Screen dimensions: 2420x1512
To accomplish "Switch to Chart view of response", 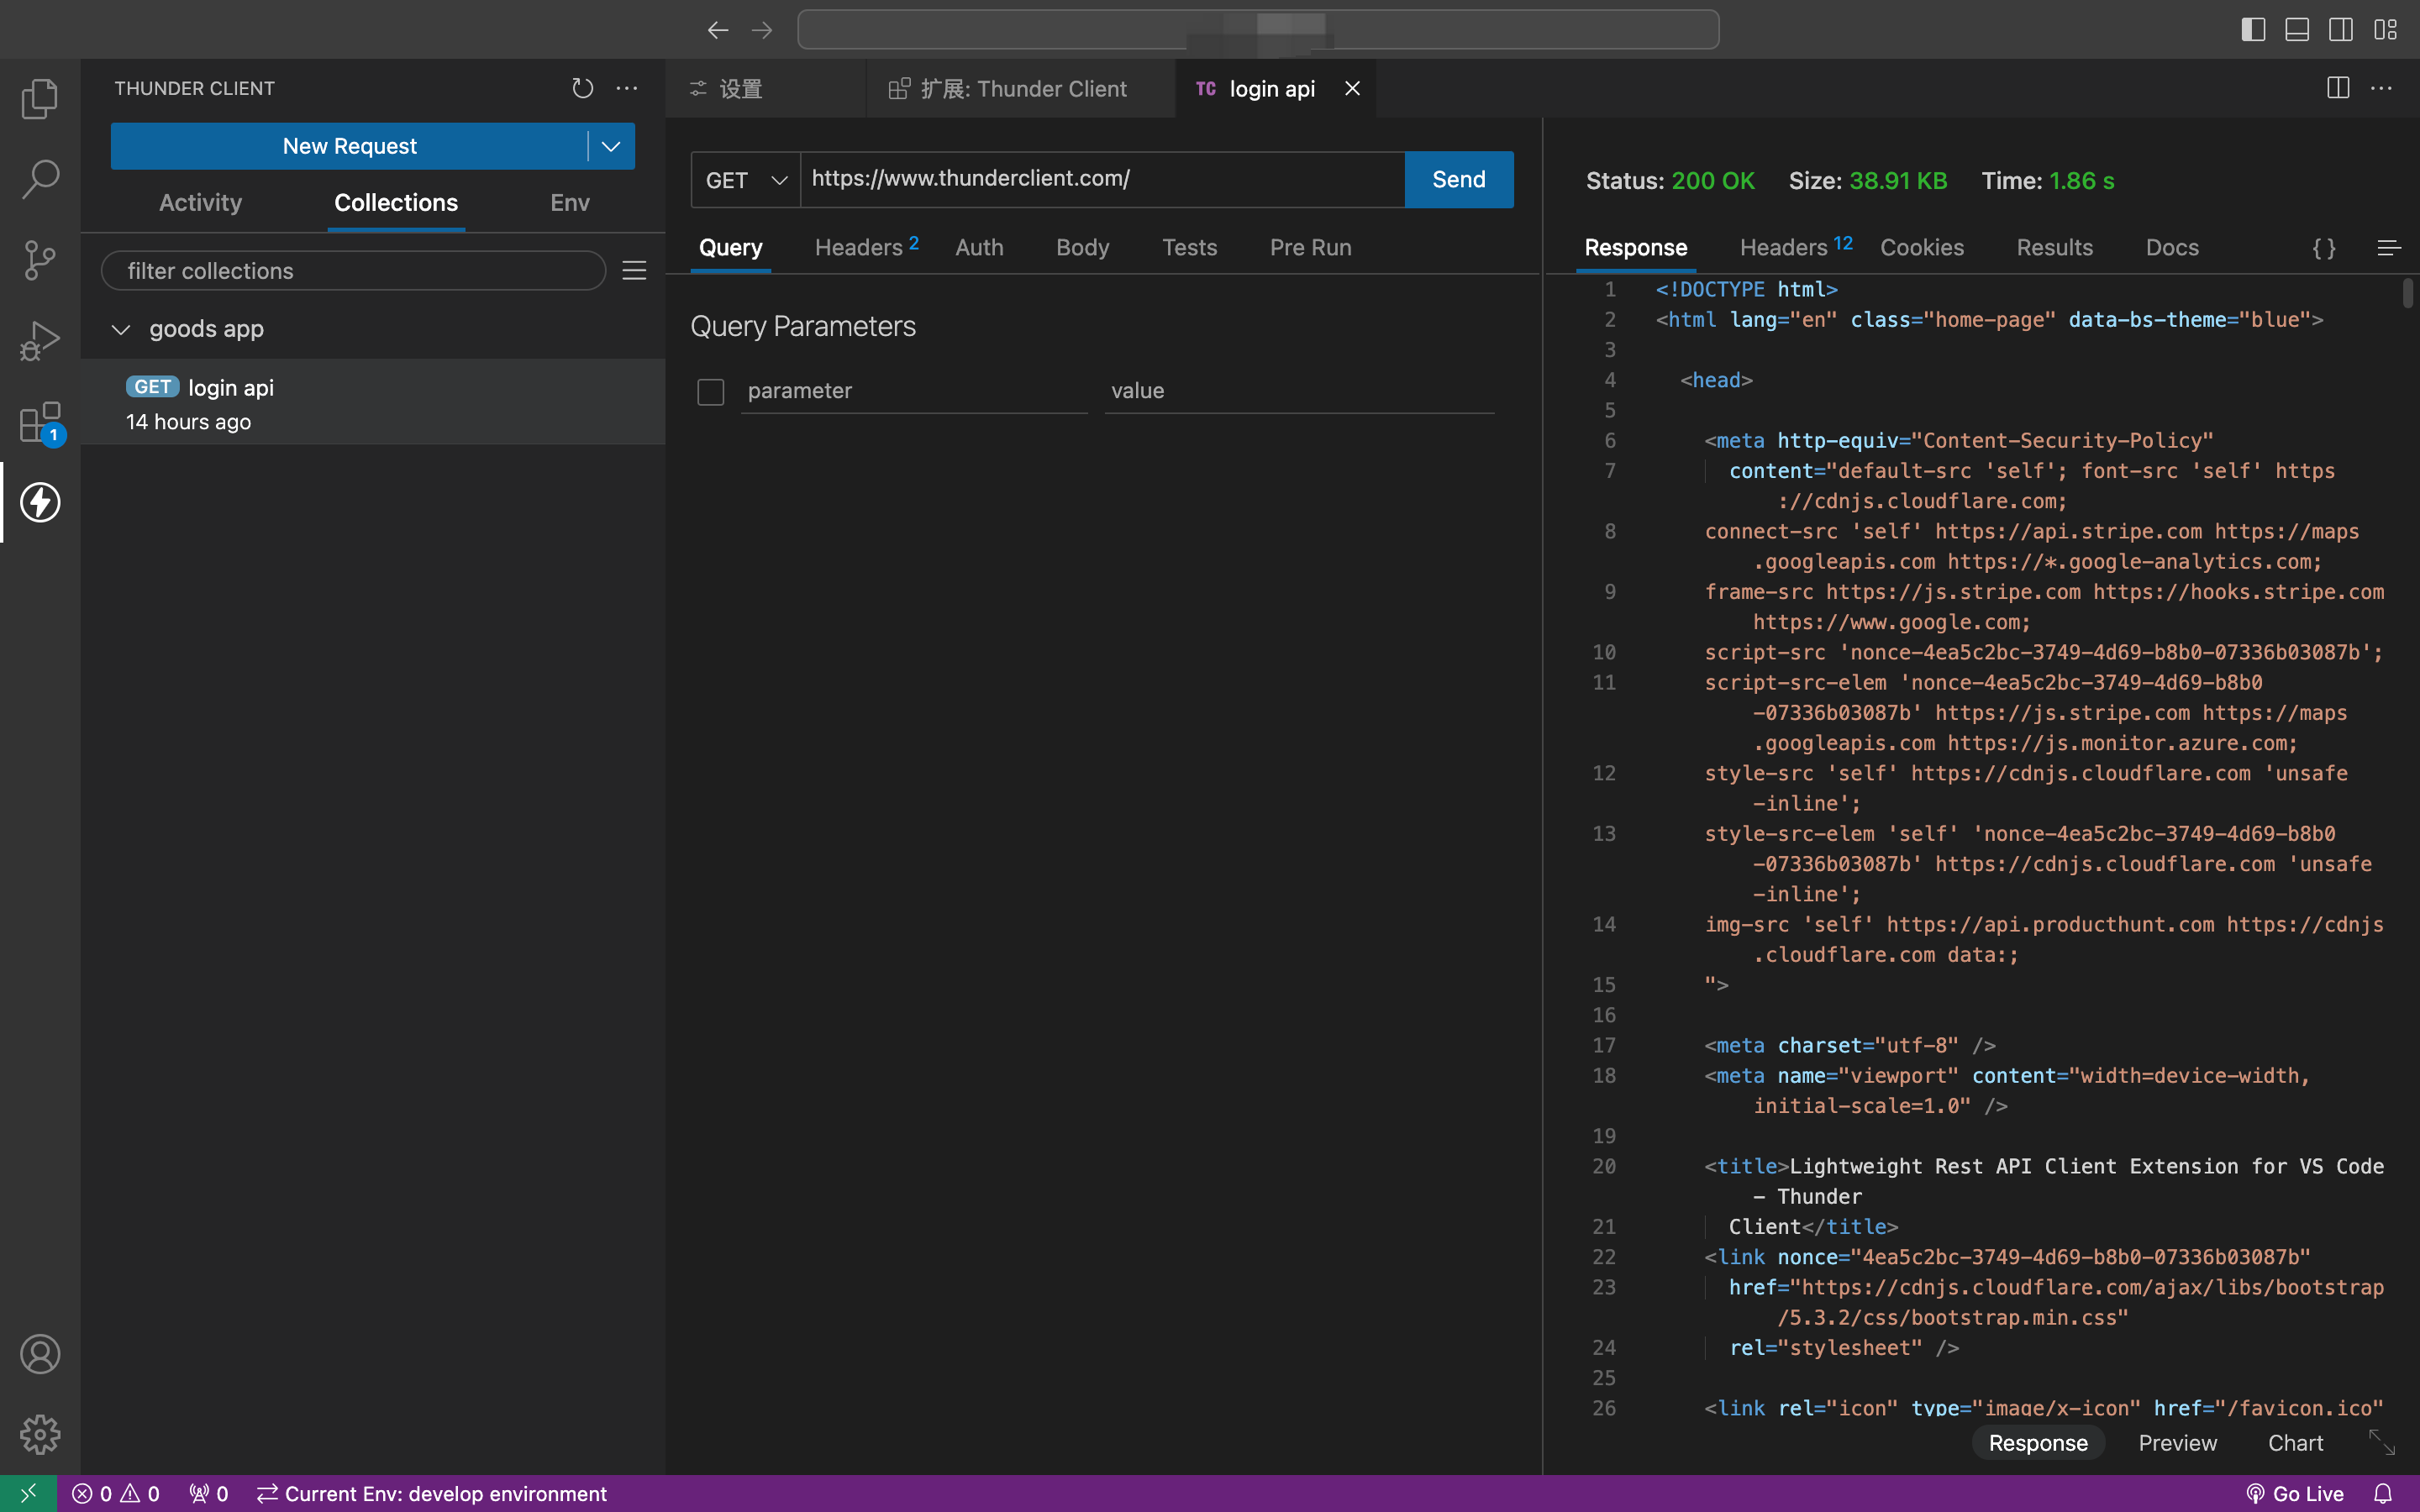I will point(2295,1443).
